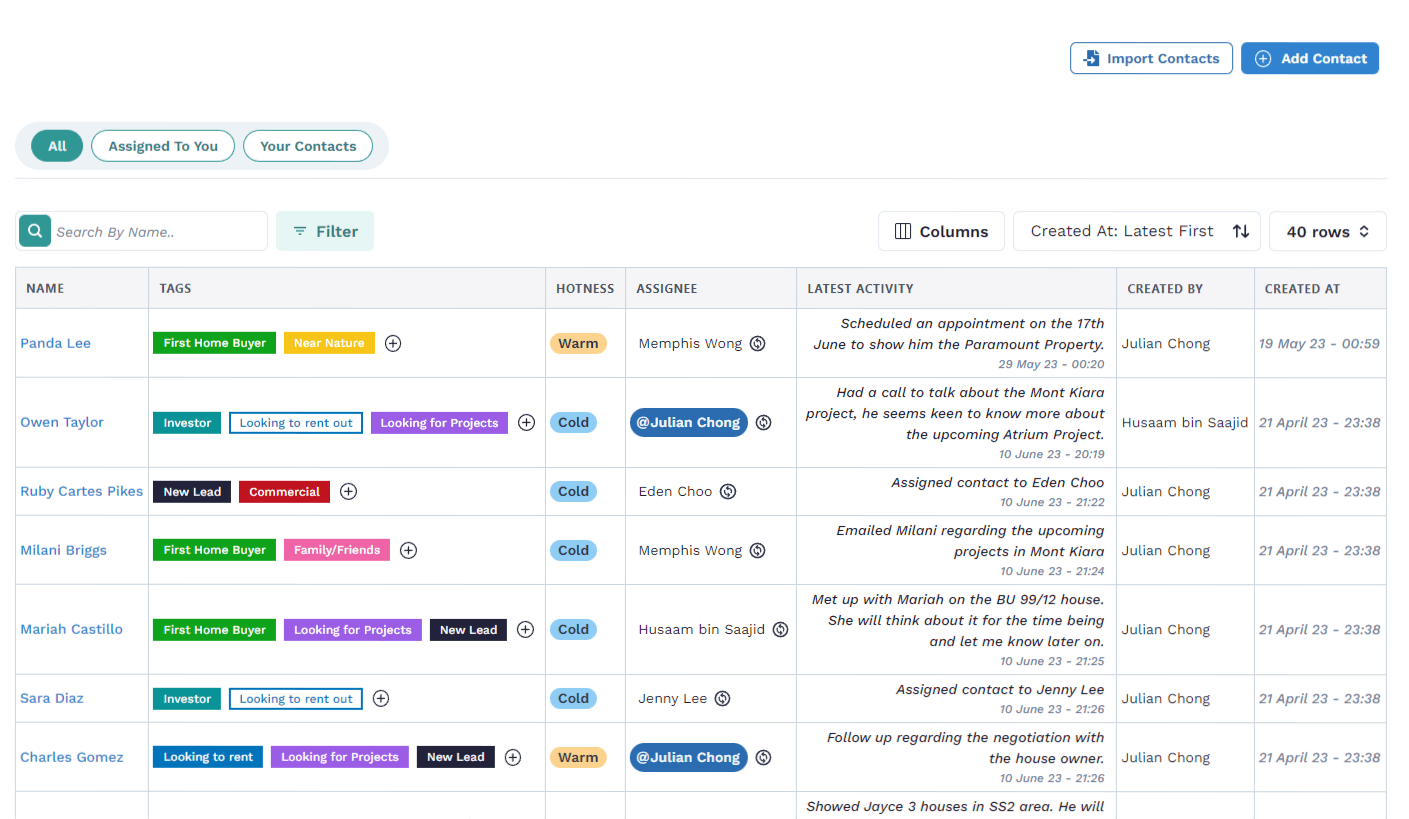Open the Filter panel
This screenshot has height=819, width=1409.
(325, 231)
